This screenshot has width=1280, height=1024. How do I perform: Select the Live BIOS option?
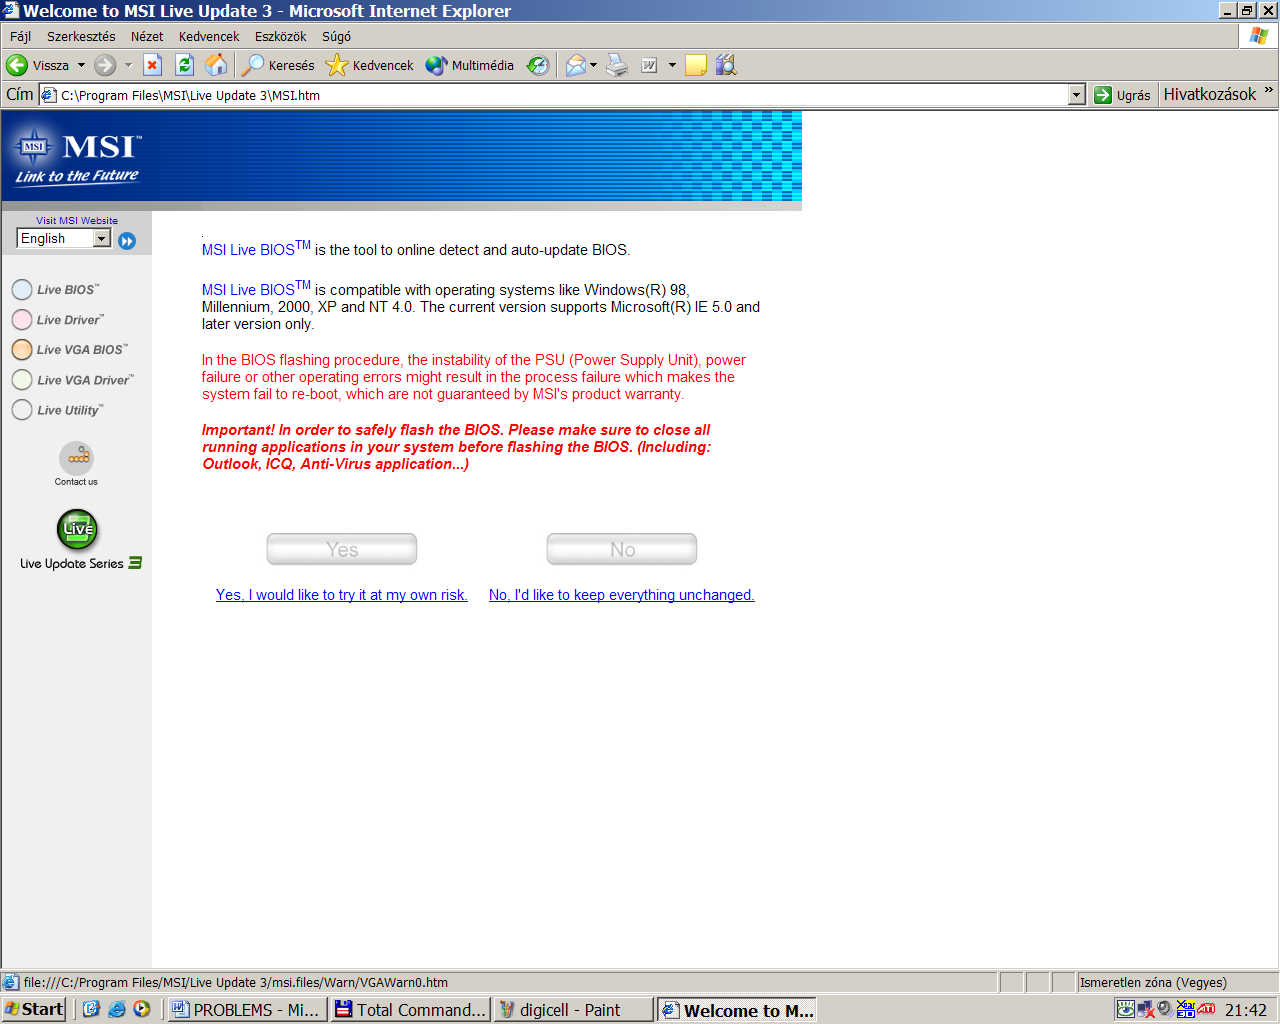[x=56, y=290]
